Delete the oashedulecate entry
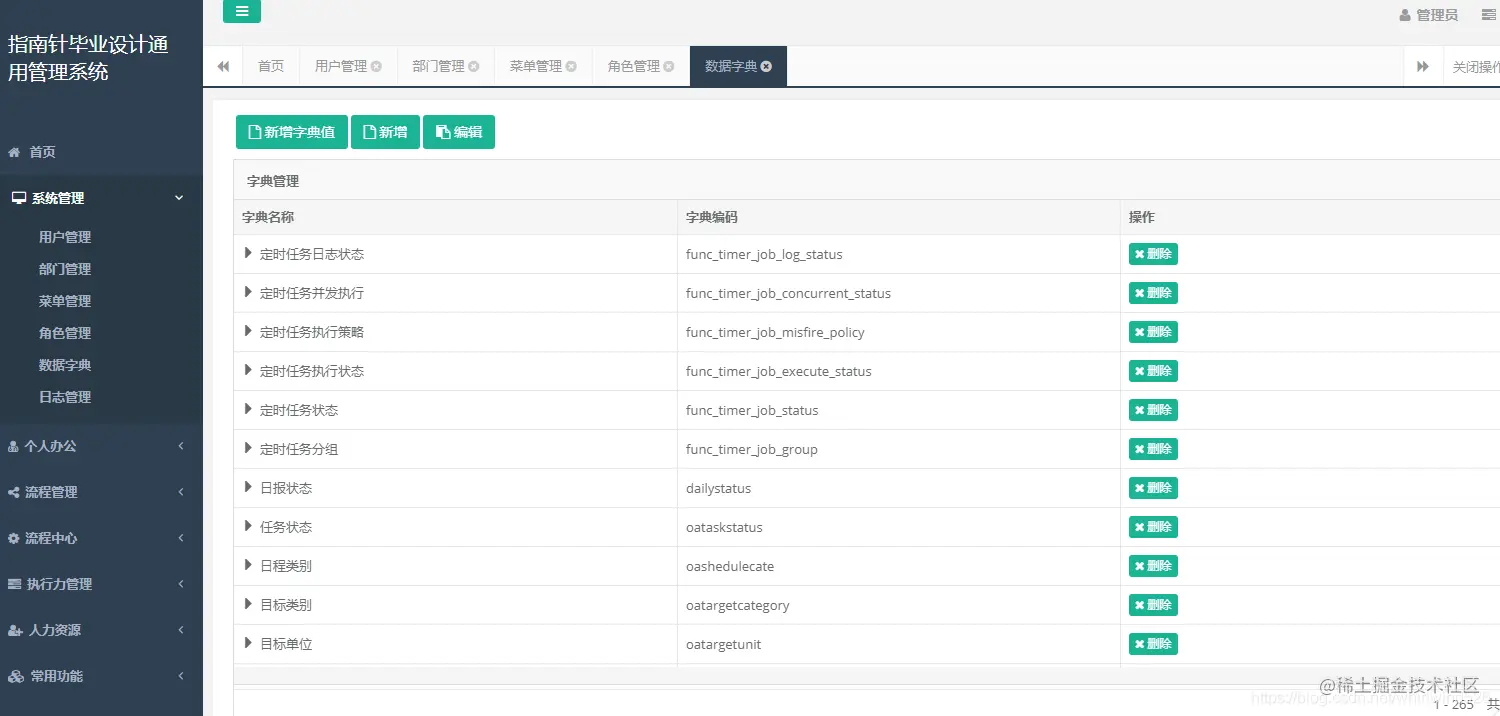The height and width of the screenshot is (716, 1500). pos(1153,566)
